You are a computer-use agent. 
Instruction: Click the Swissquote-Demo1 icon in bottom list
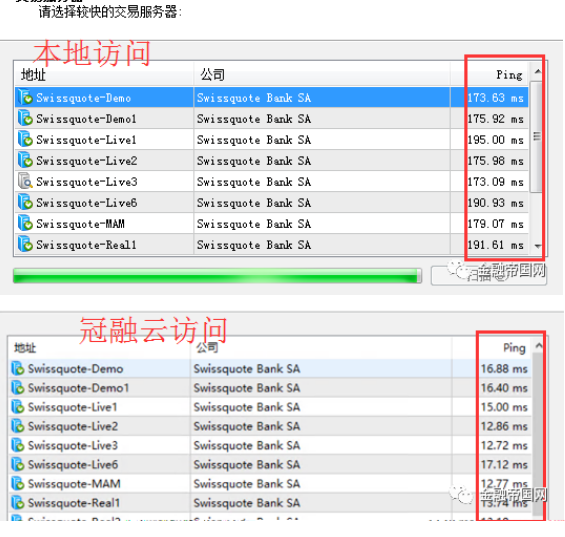[x=18, y=388]
